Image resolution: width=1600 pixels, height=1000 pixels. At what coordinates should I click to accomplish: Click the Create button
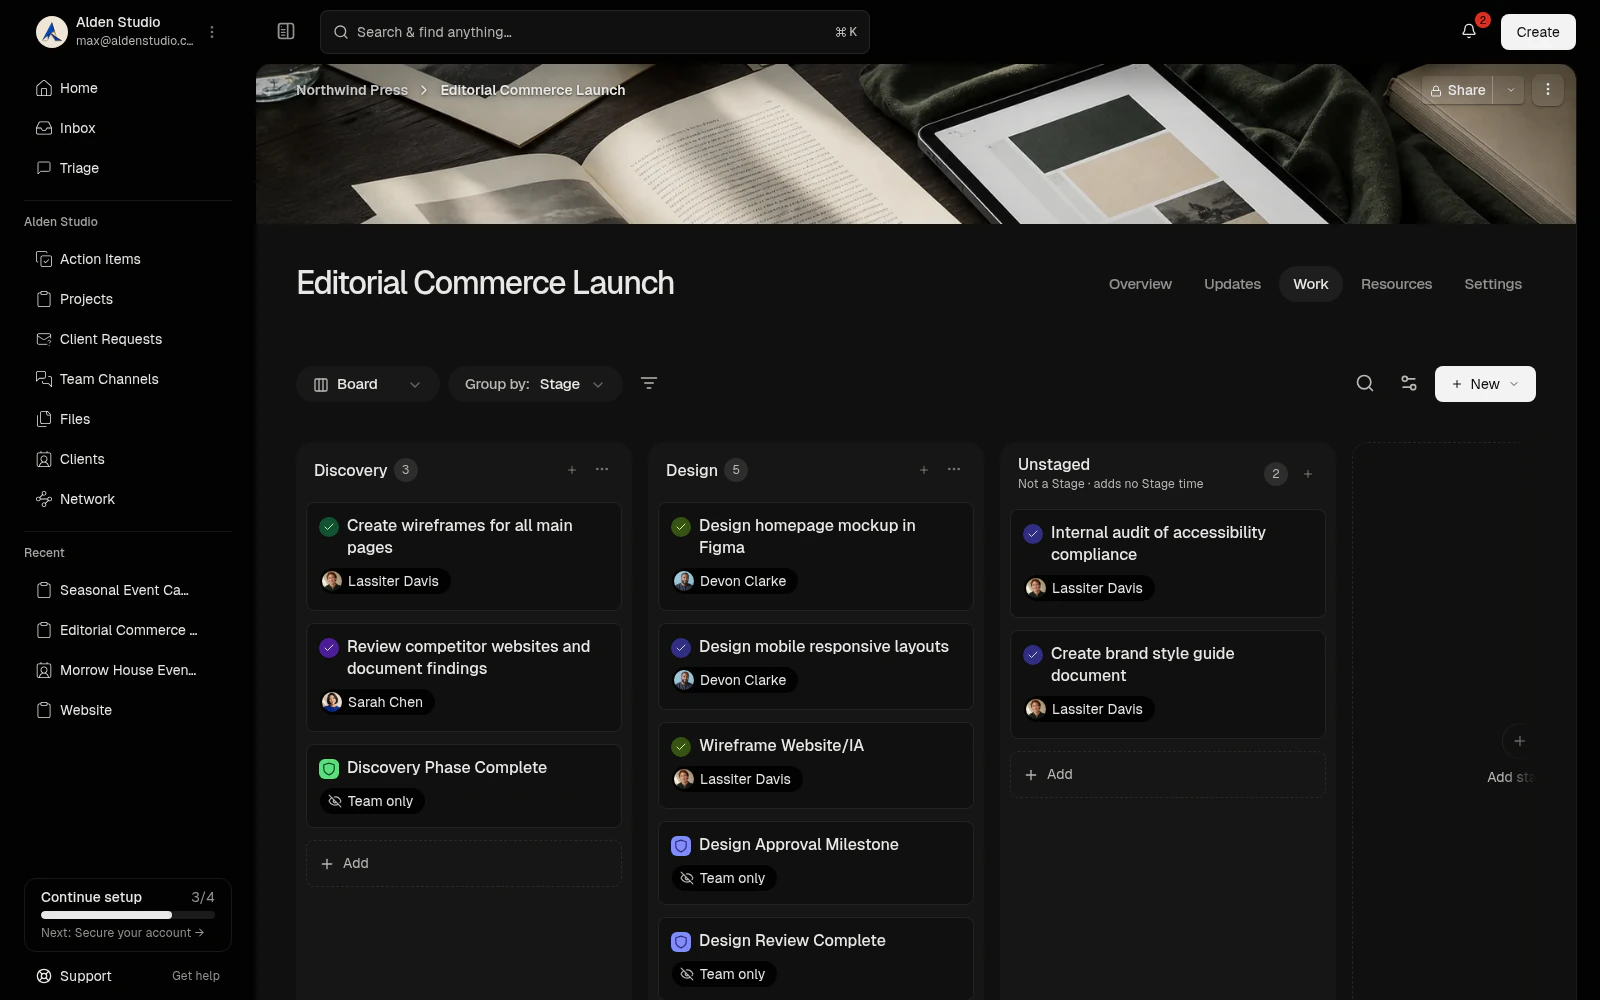(1538, 32)
